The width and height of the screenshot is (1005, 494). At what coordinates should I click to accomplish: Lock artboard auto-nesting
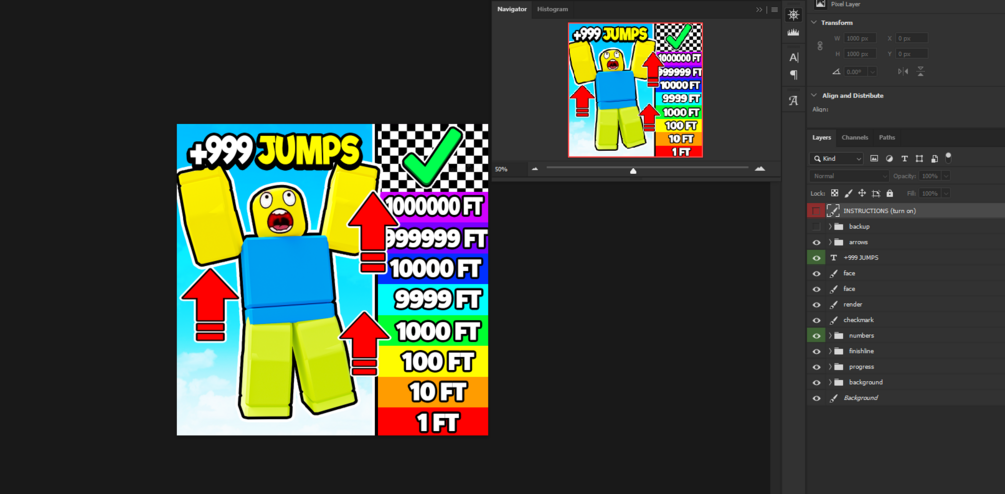(876, 193)
